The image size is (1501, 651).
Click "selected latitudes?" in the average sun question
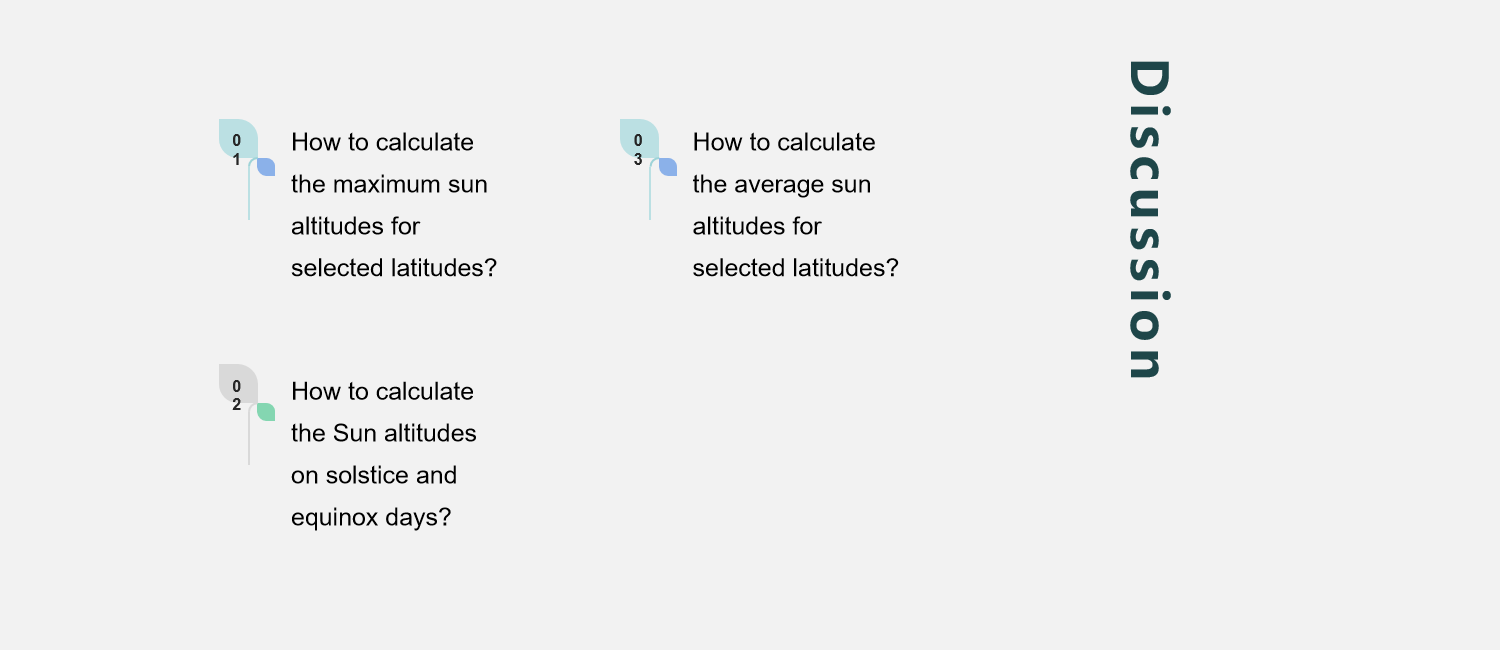point(795,269)
